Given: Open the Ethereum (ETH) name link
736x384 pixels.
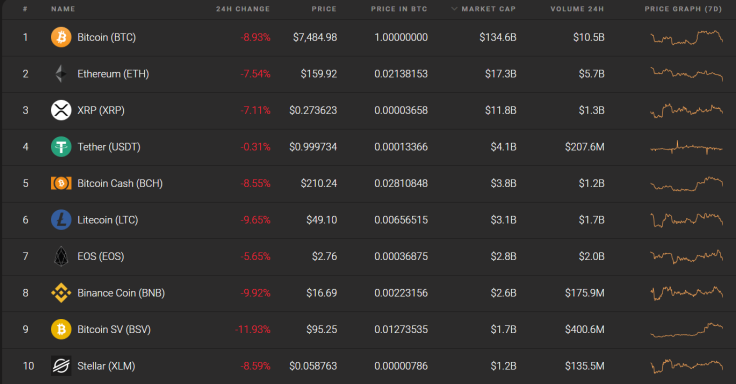Looking at the screenshot, I should coord(113,74).
